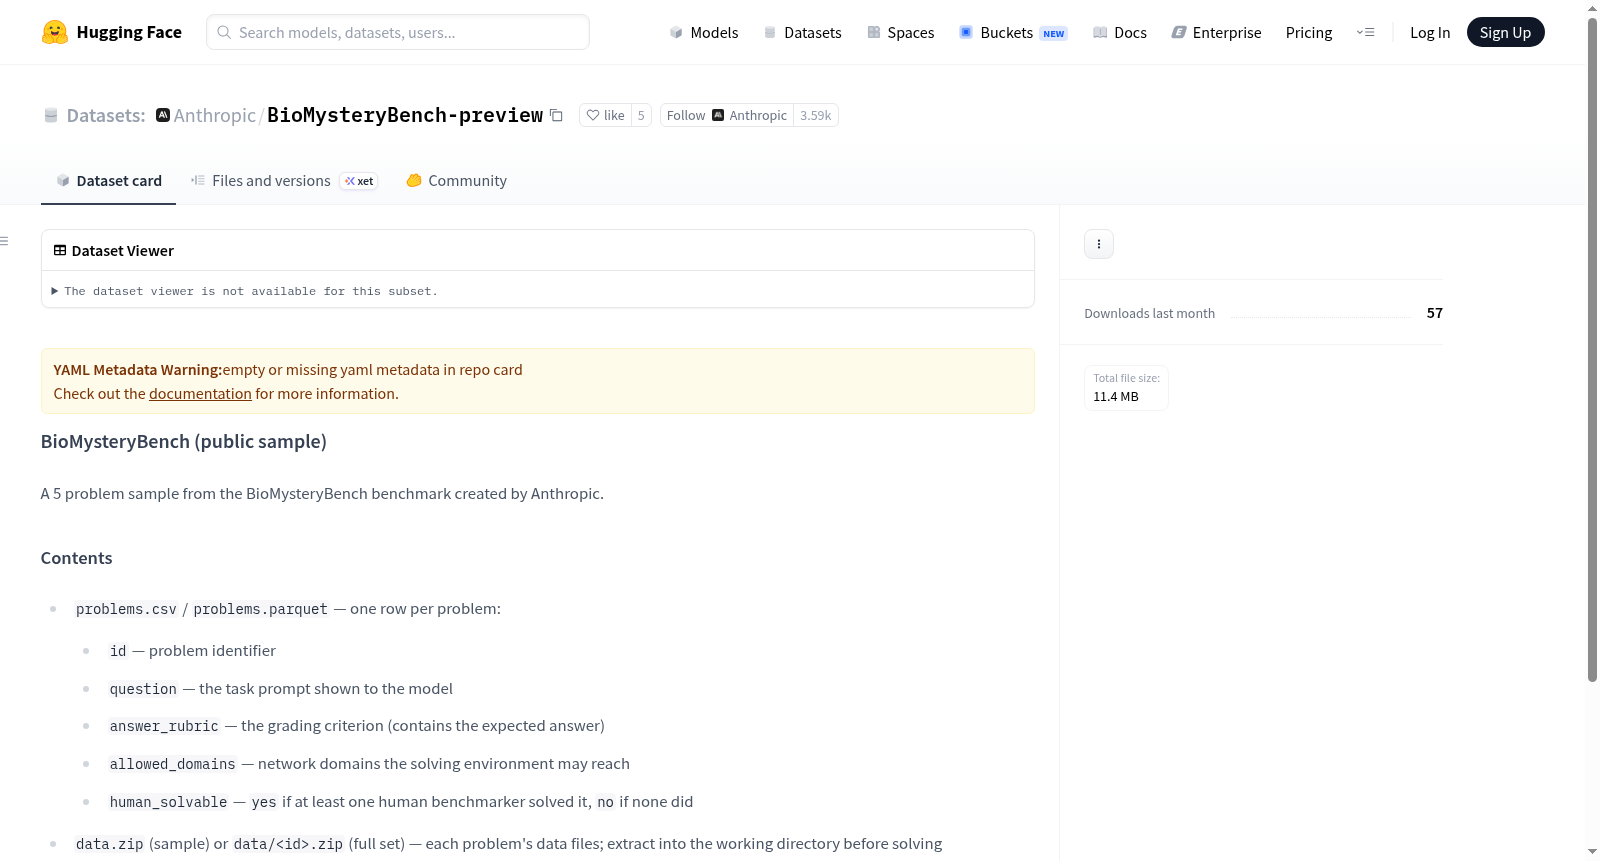Image resolution: width=1600 pixels, height=861 pixels.
Task: Open the Community tab
Action: click(456, 181)
